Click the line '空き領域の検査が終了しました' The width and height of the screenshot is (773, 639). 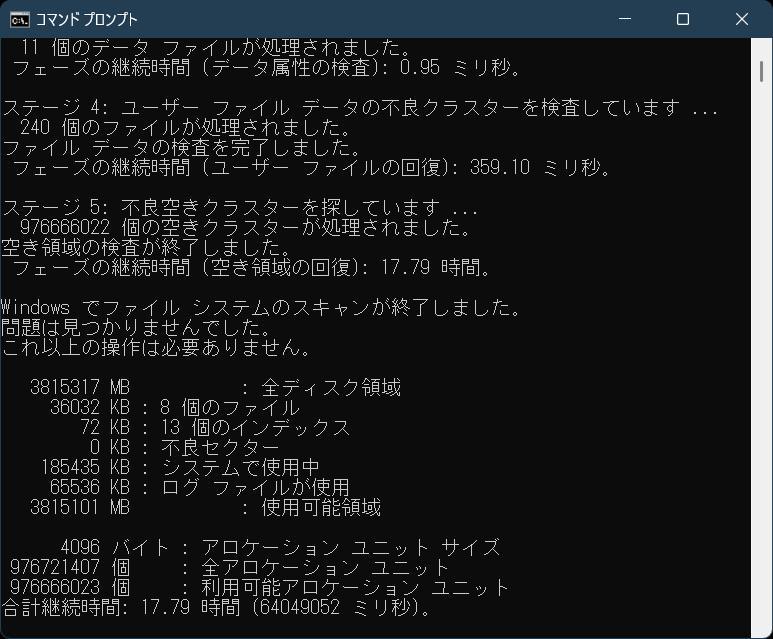145,248
